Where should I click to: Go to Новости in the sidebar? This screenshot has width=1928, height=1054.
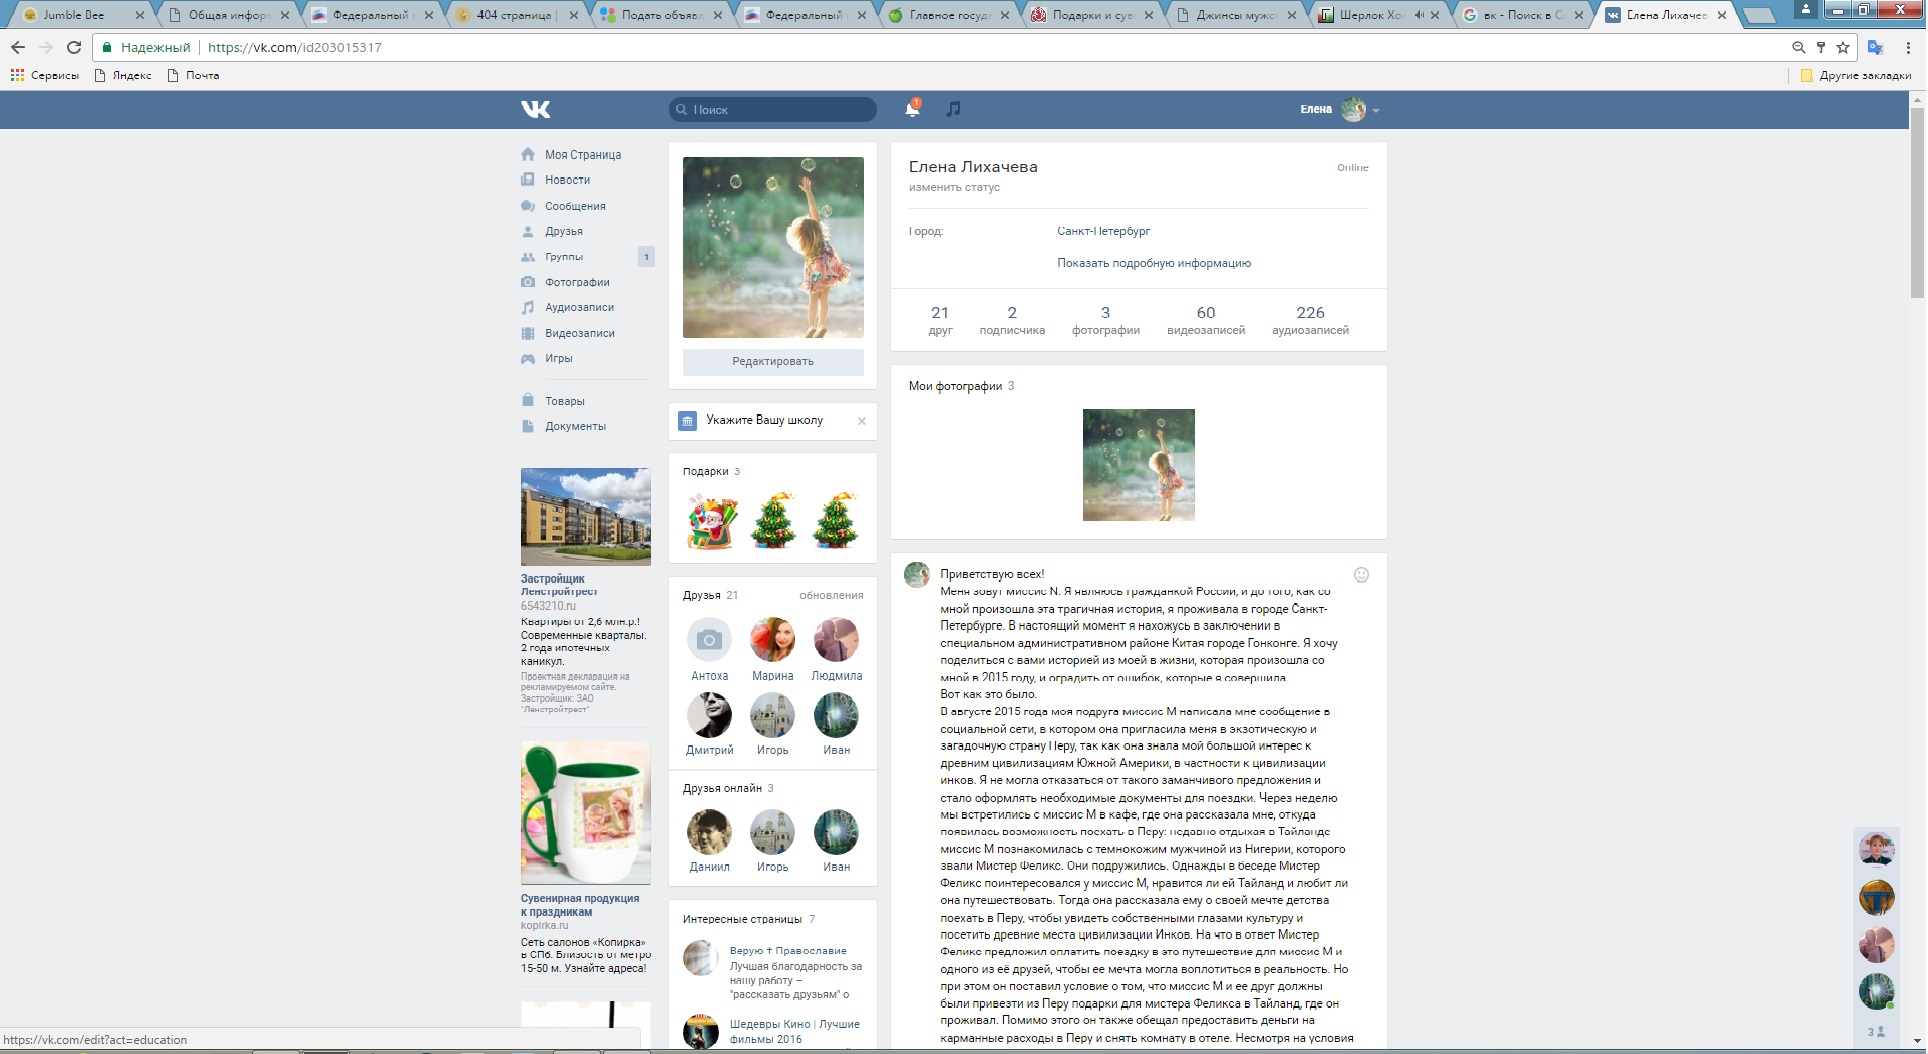[567, 180]
